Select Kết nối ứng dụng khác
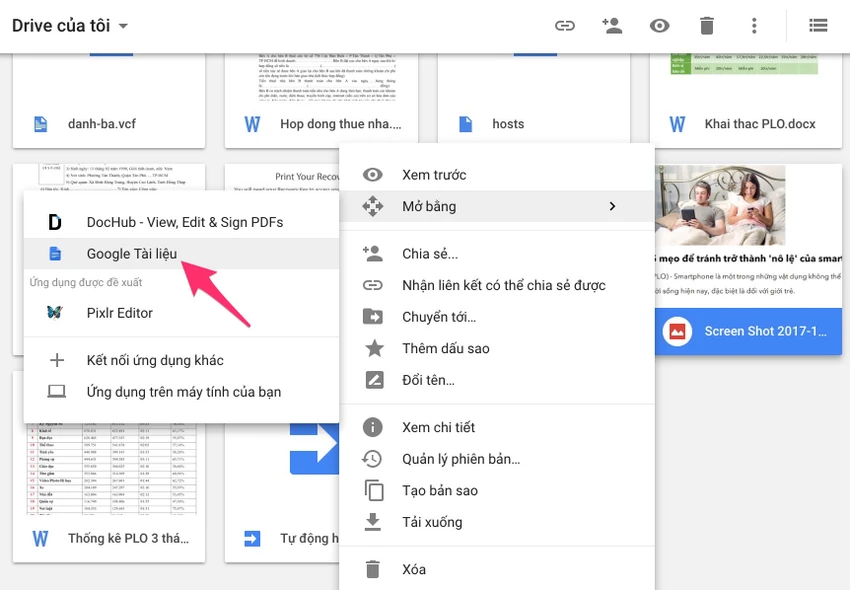 [x=181, y=360]
